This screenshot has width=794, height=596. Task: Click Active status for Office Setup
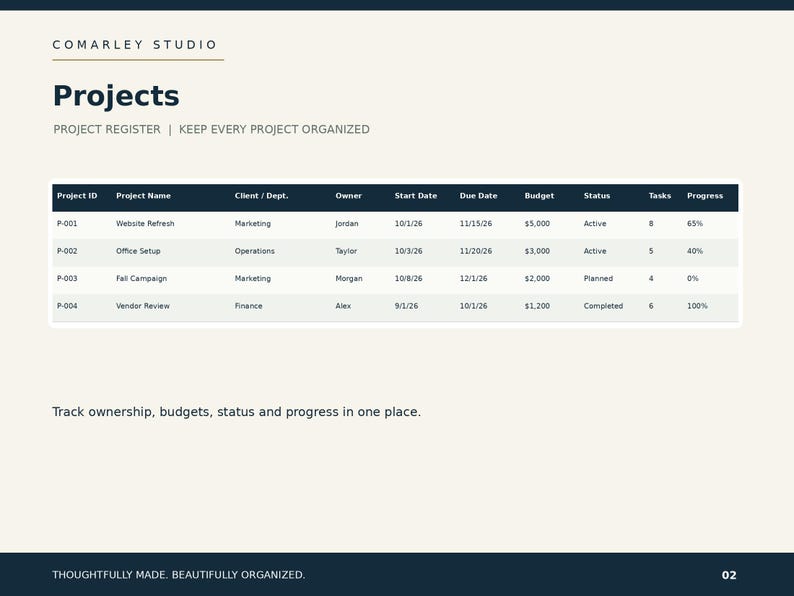pos(595,251)
